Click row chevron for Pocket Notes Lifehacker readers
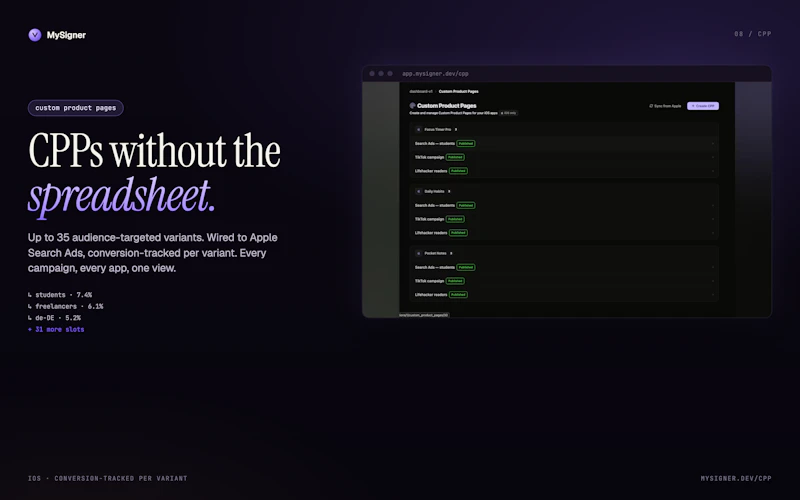The image size is (800, 500). point(713,294)
